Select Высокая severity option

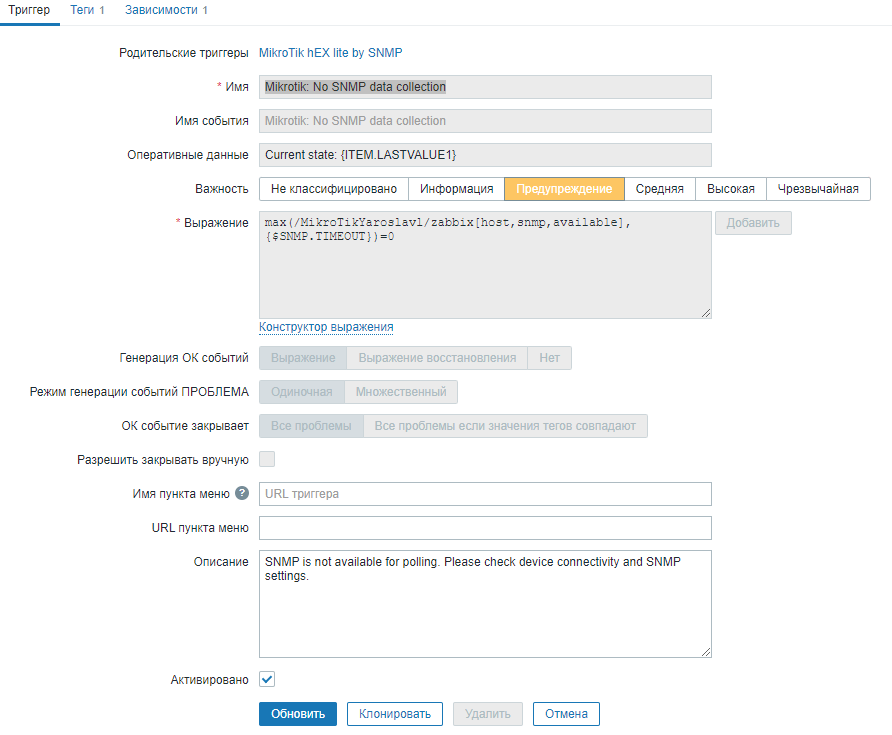(x=731, y=189)
